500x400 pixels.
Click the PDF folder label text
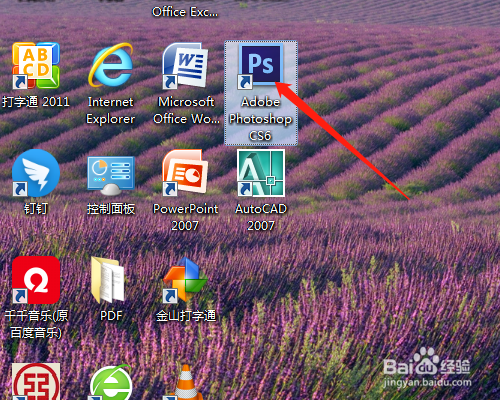pos(111,315)
